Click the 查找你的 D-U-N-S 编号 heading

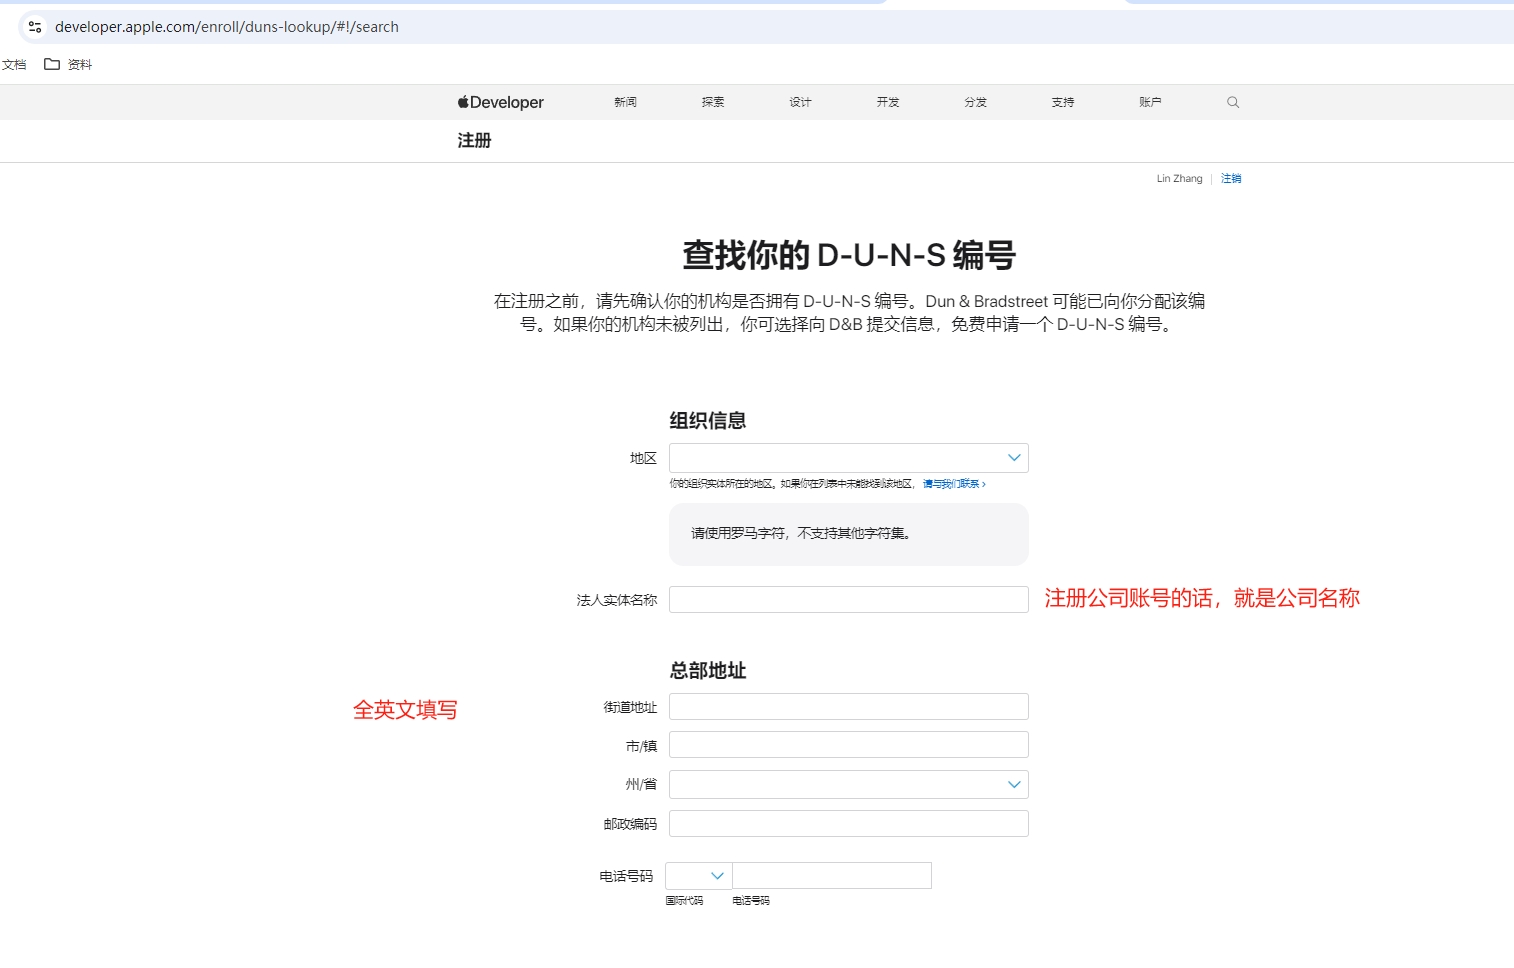[x=849, y=255]
